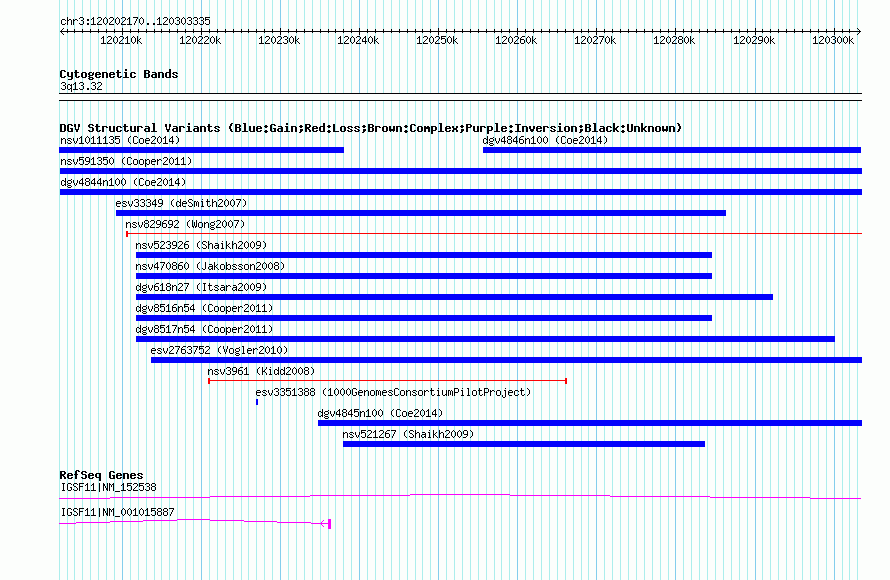890x580 pixels.
Task: Click the dgv4845n100 (Coe2014) variant bar
Action: point(590,423)
